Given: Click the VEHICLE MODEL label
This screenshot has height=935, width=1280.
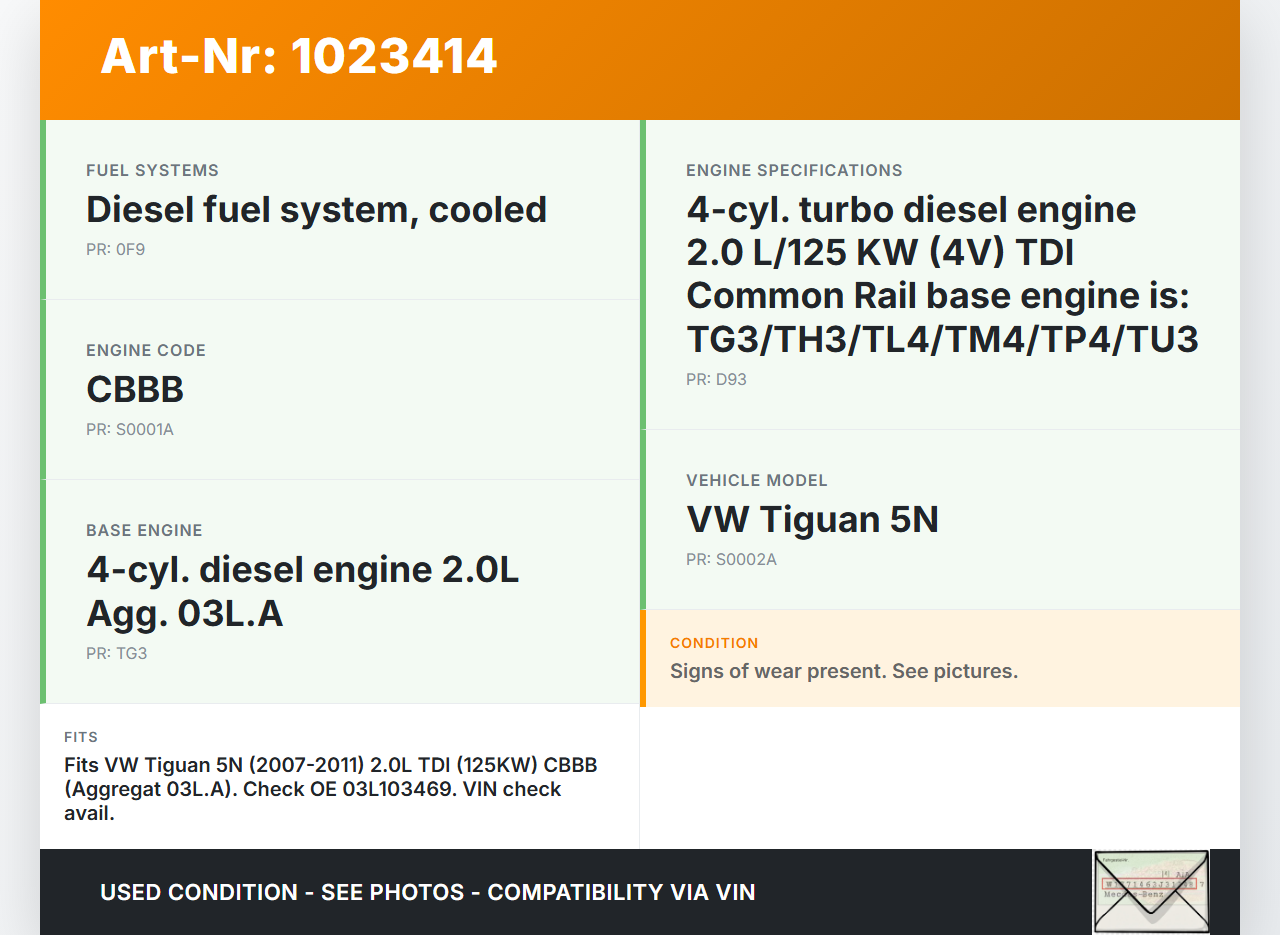Looking at the screenshot, I should click(756, 480).
